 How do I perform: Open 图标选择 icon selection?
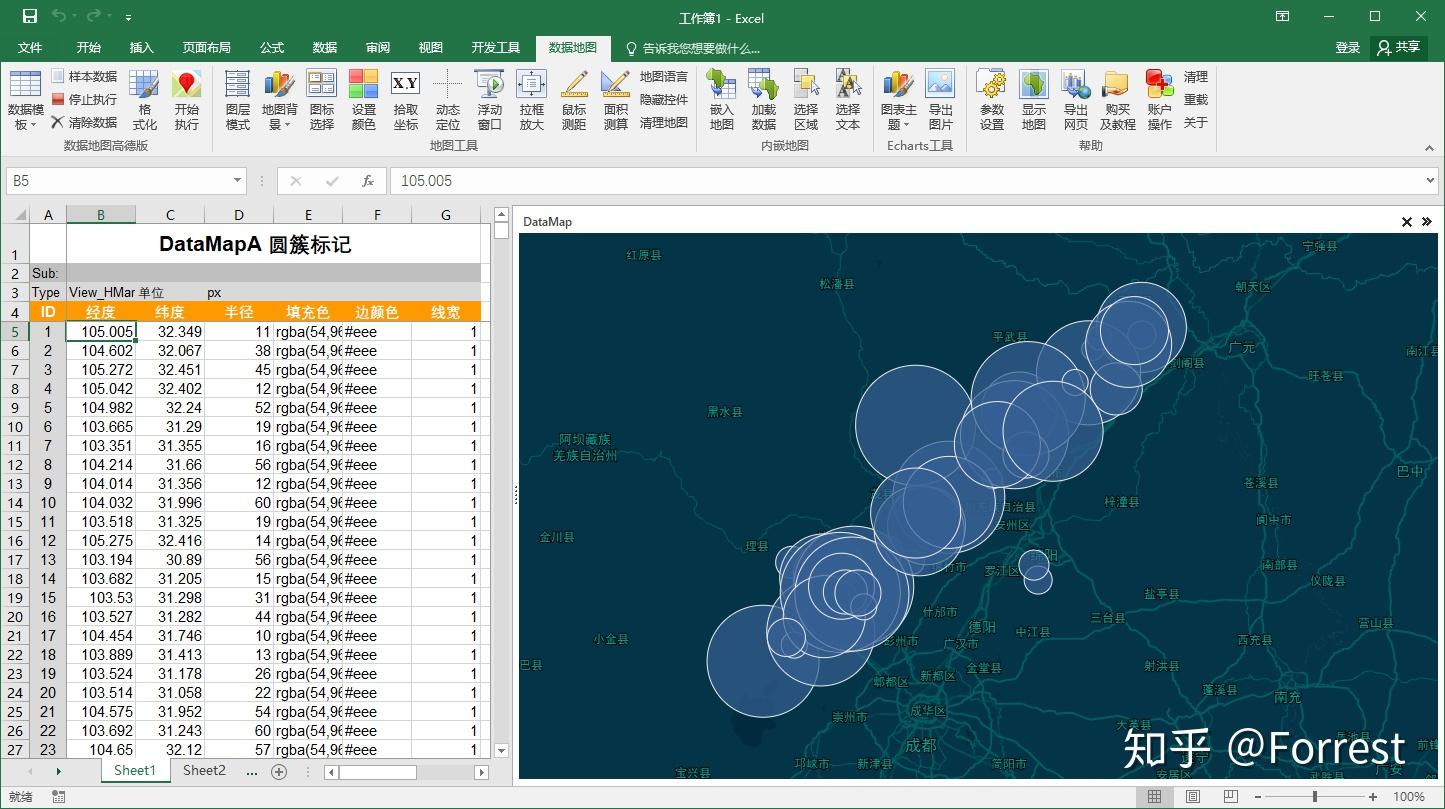click(322, 100)
